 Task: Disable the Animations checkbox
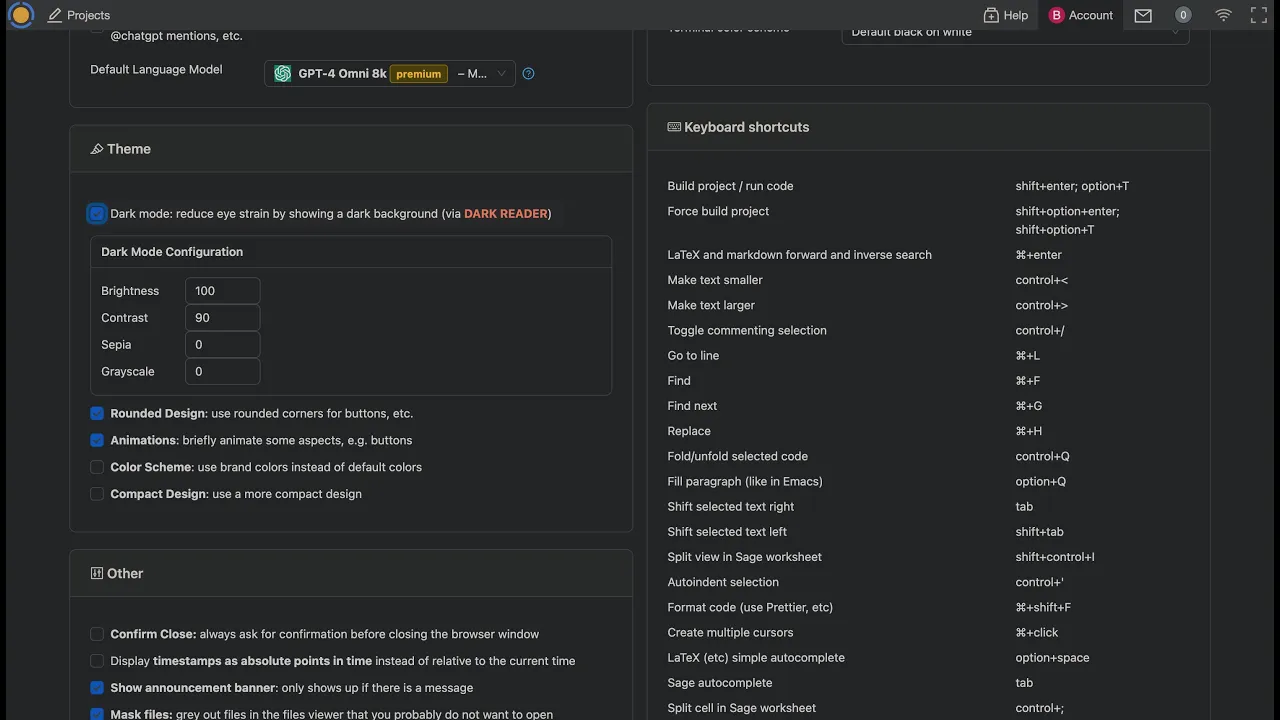click(97, 440)
